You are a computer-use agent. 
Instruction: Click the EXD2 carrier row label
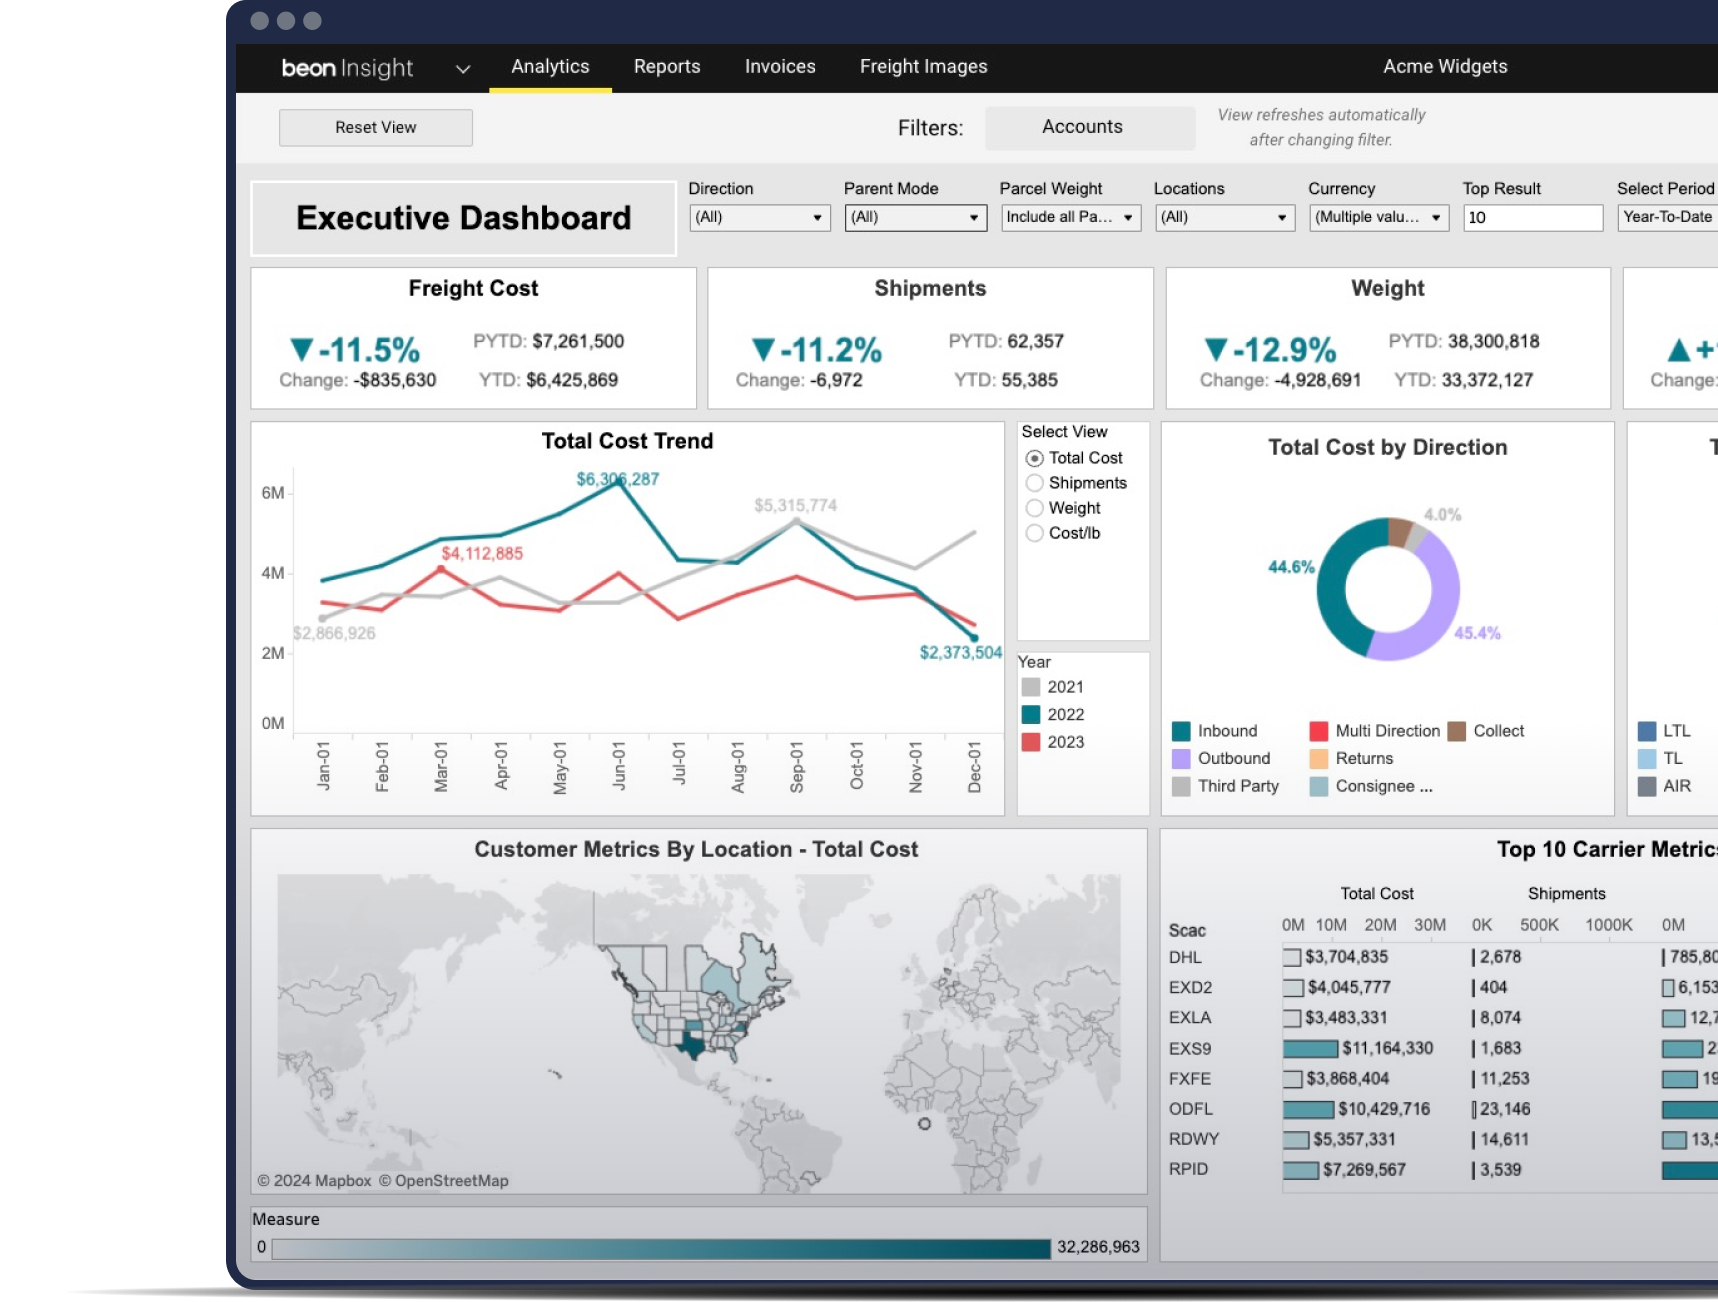click(1190, 988)
